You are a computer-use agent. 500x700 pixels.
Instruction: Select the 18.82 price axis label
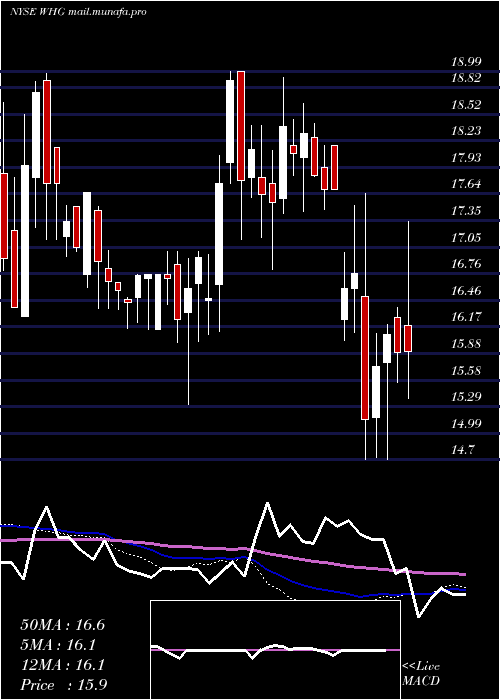point(466,78)
